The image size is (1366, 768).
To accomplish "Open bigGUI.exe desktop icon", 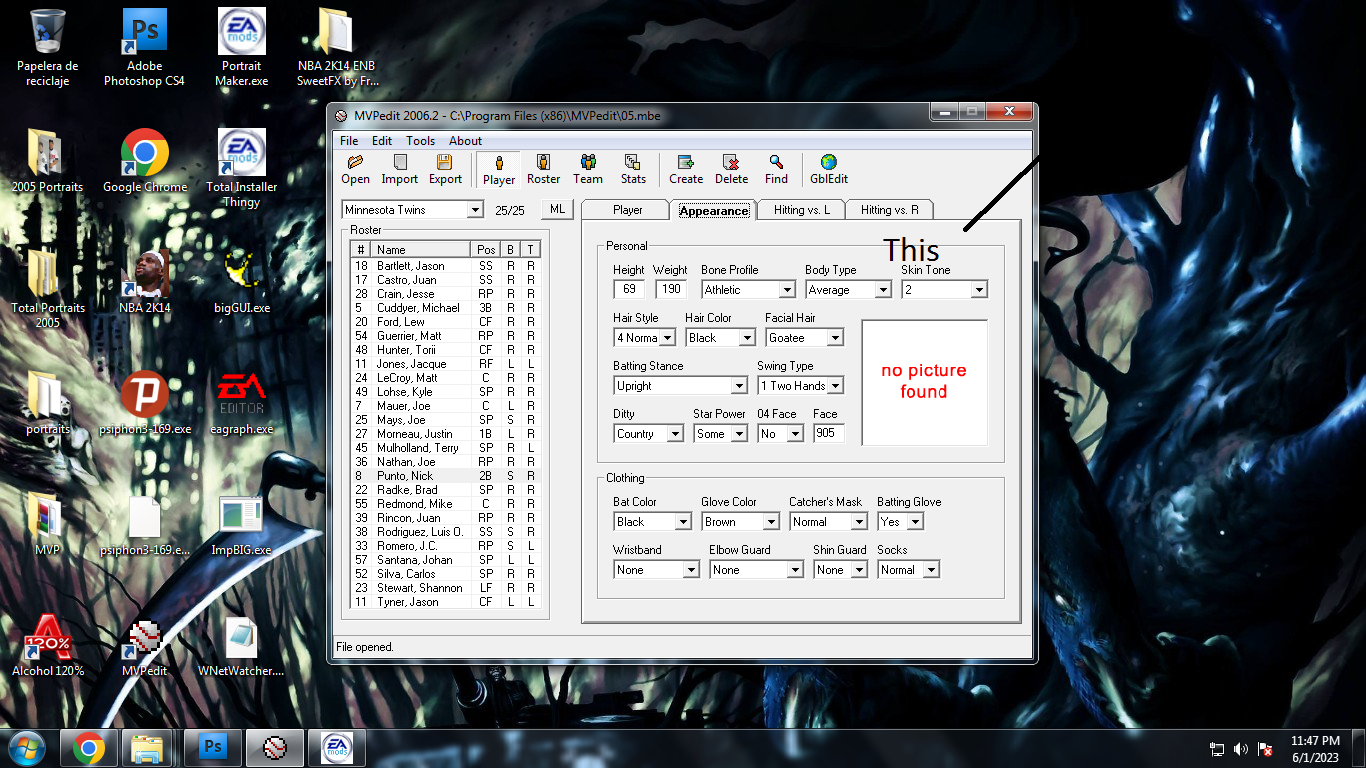I will tap(241, 282).
